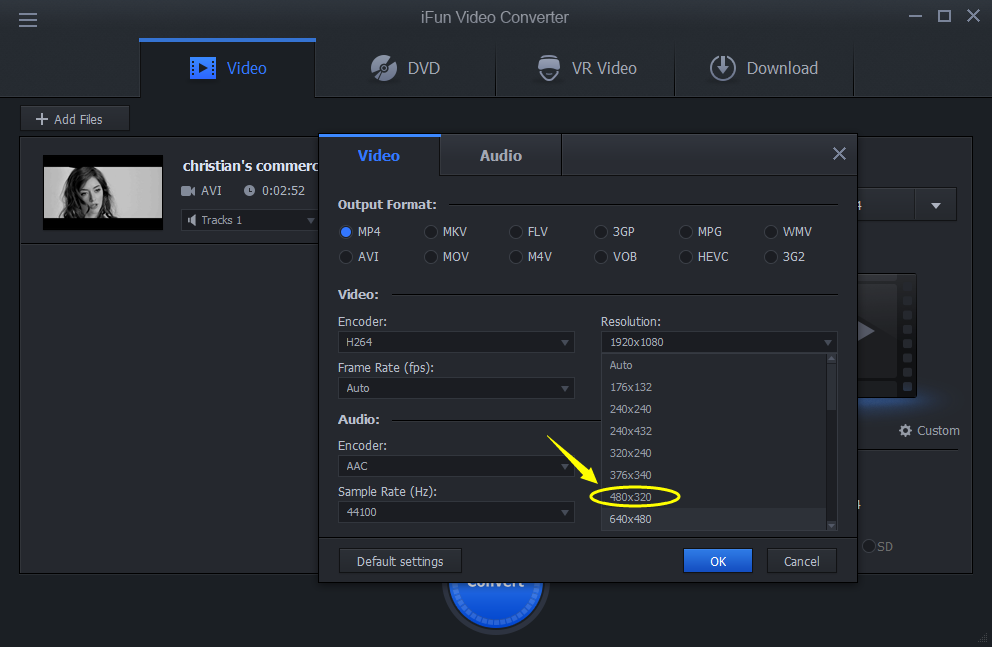Screen dimensions: 992x647
Task: Choose Auto resolution option
Action: click(714, 366)
